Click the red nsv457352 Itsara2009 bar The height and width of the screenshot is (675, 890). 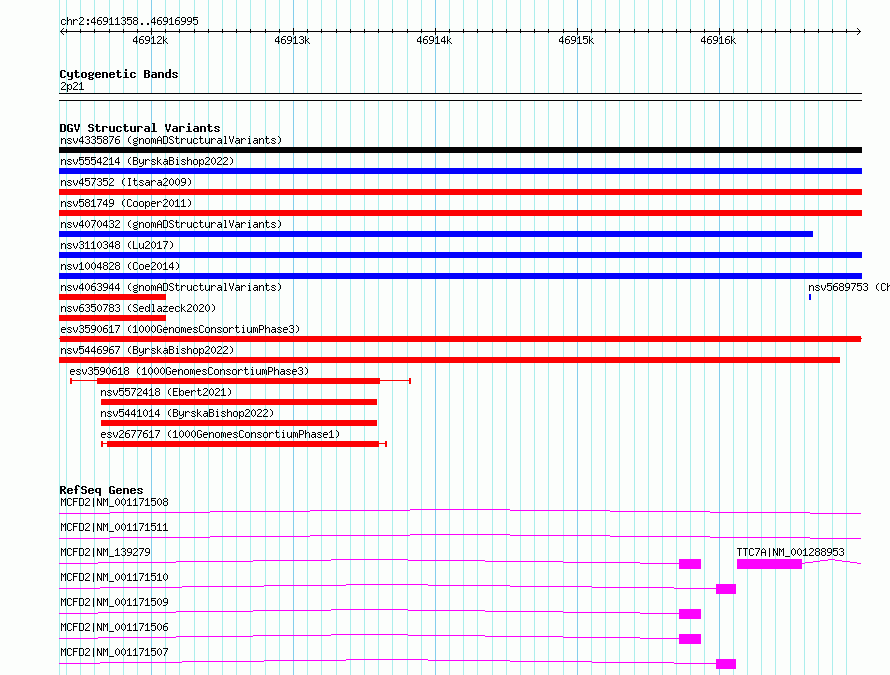click(460, 192)
